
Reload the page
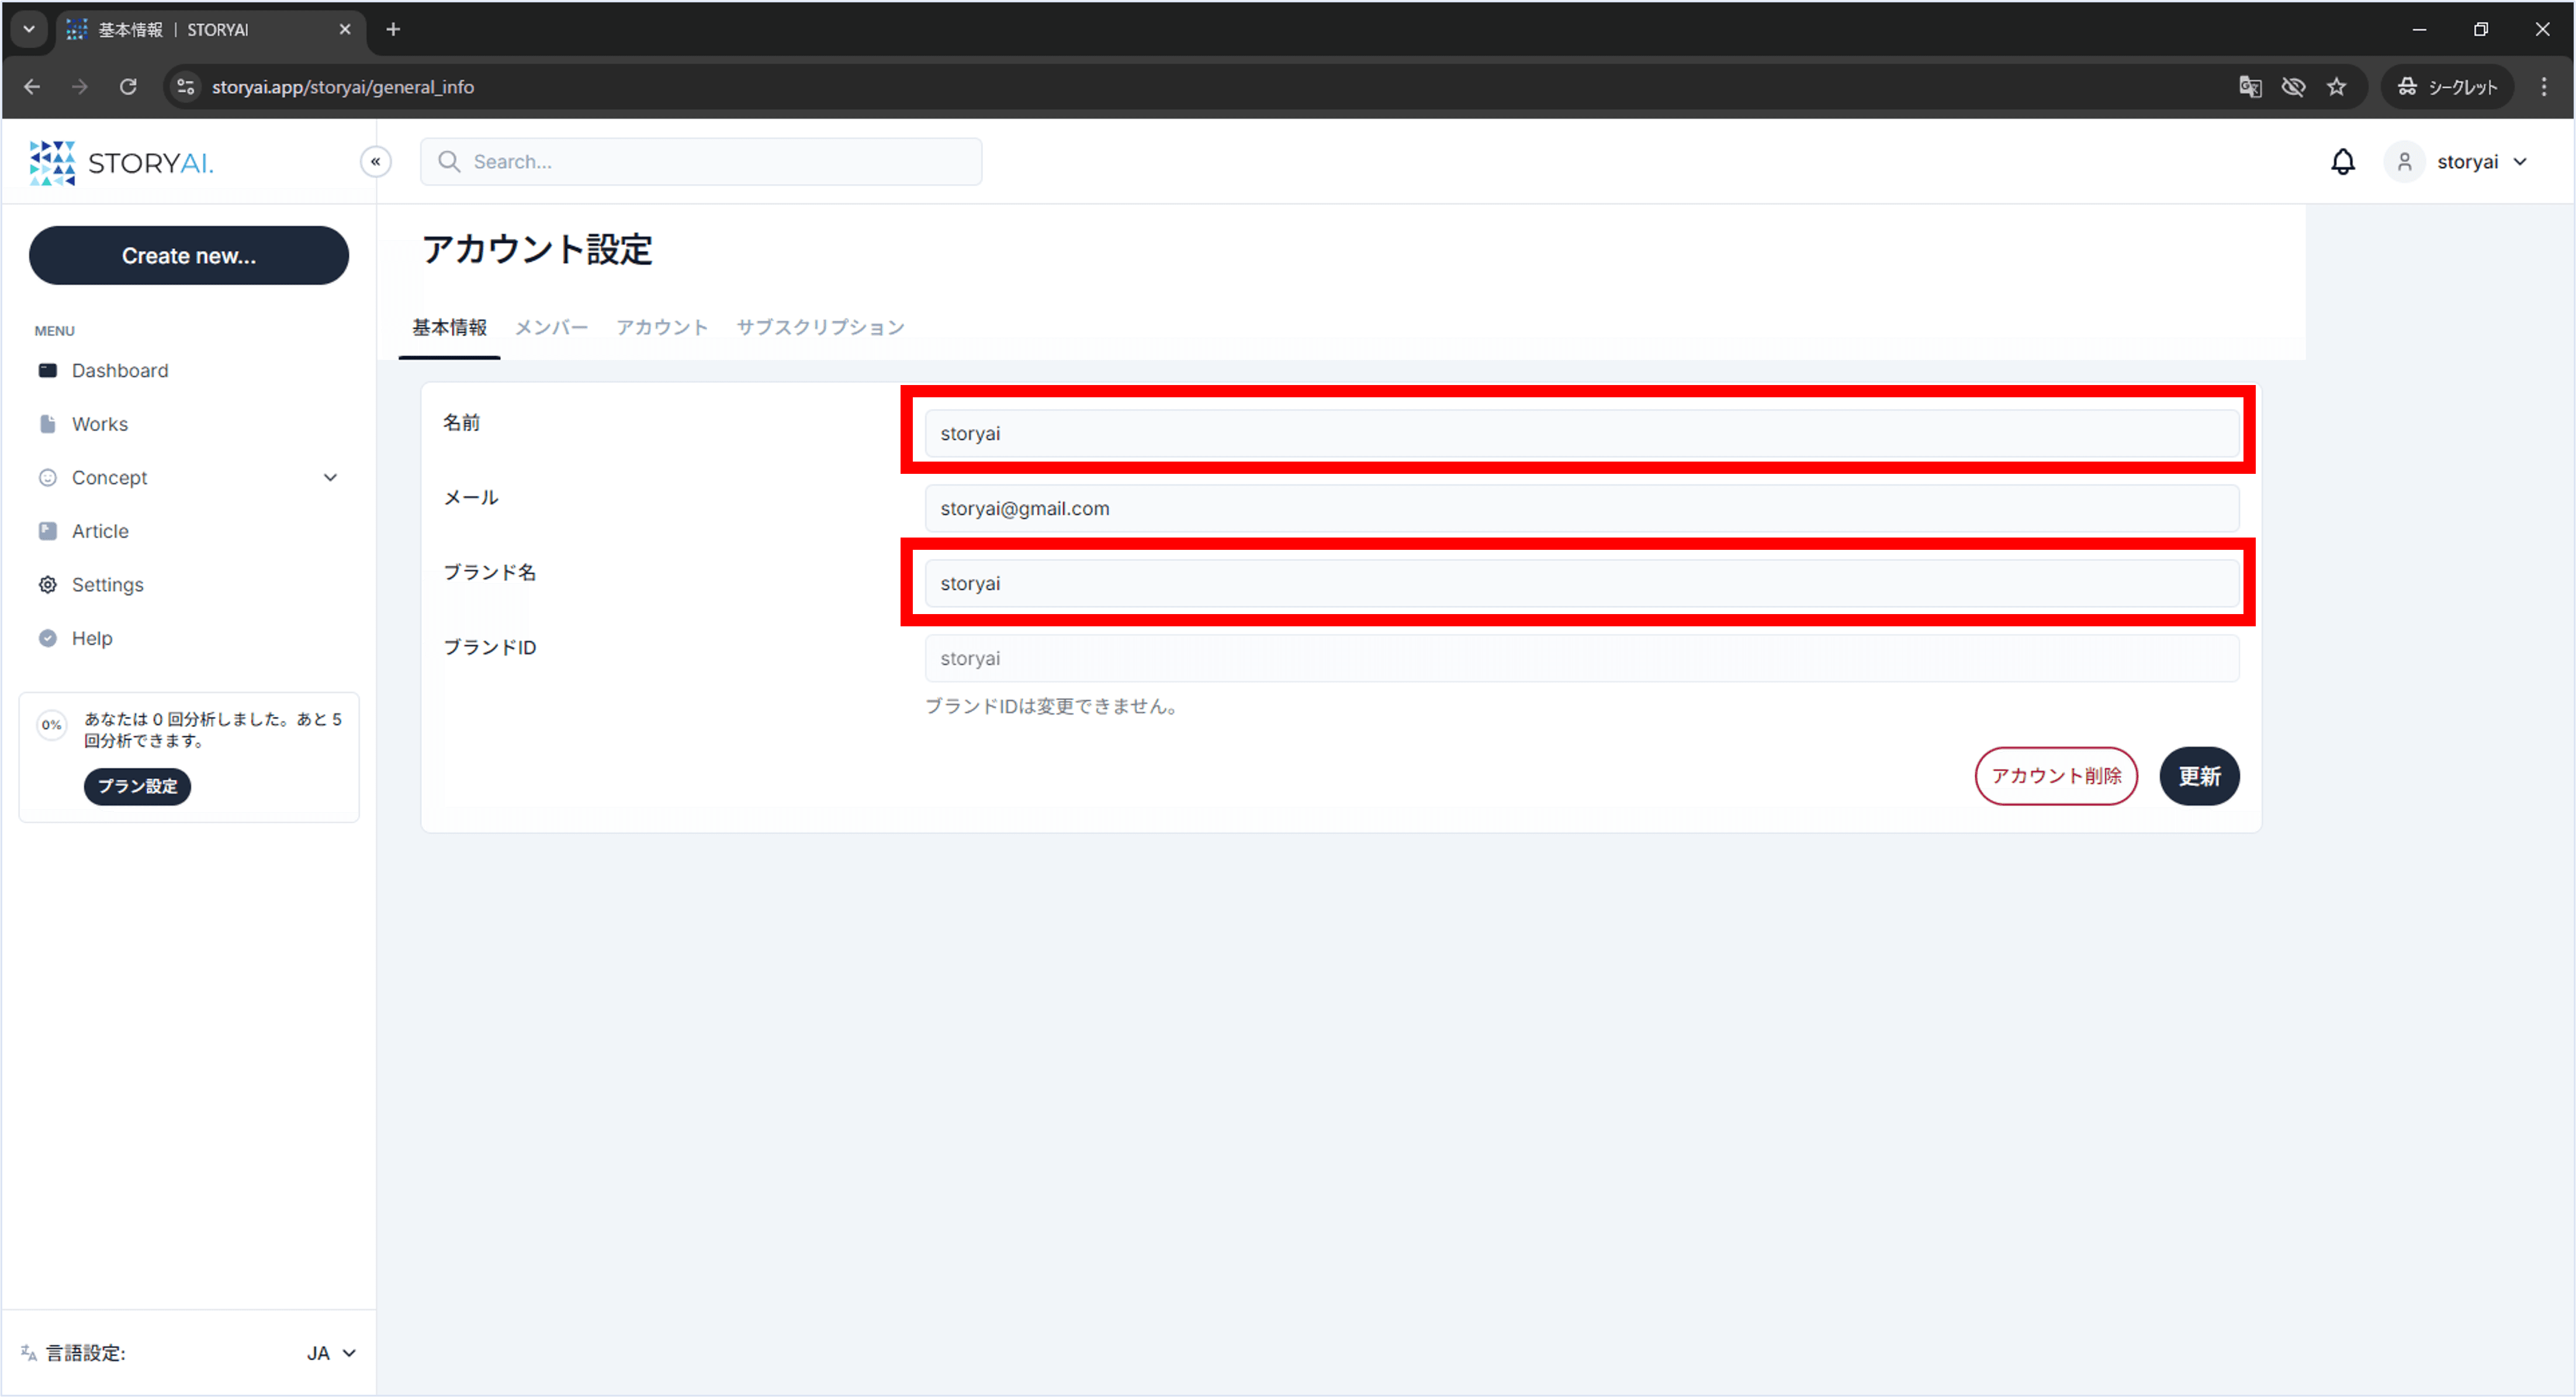coord(128,87)
